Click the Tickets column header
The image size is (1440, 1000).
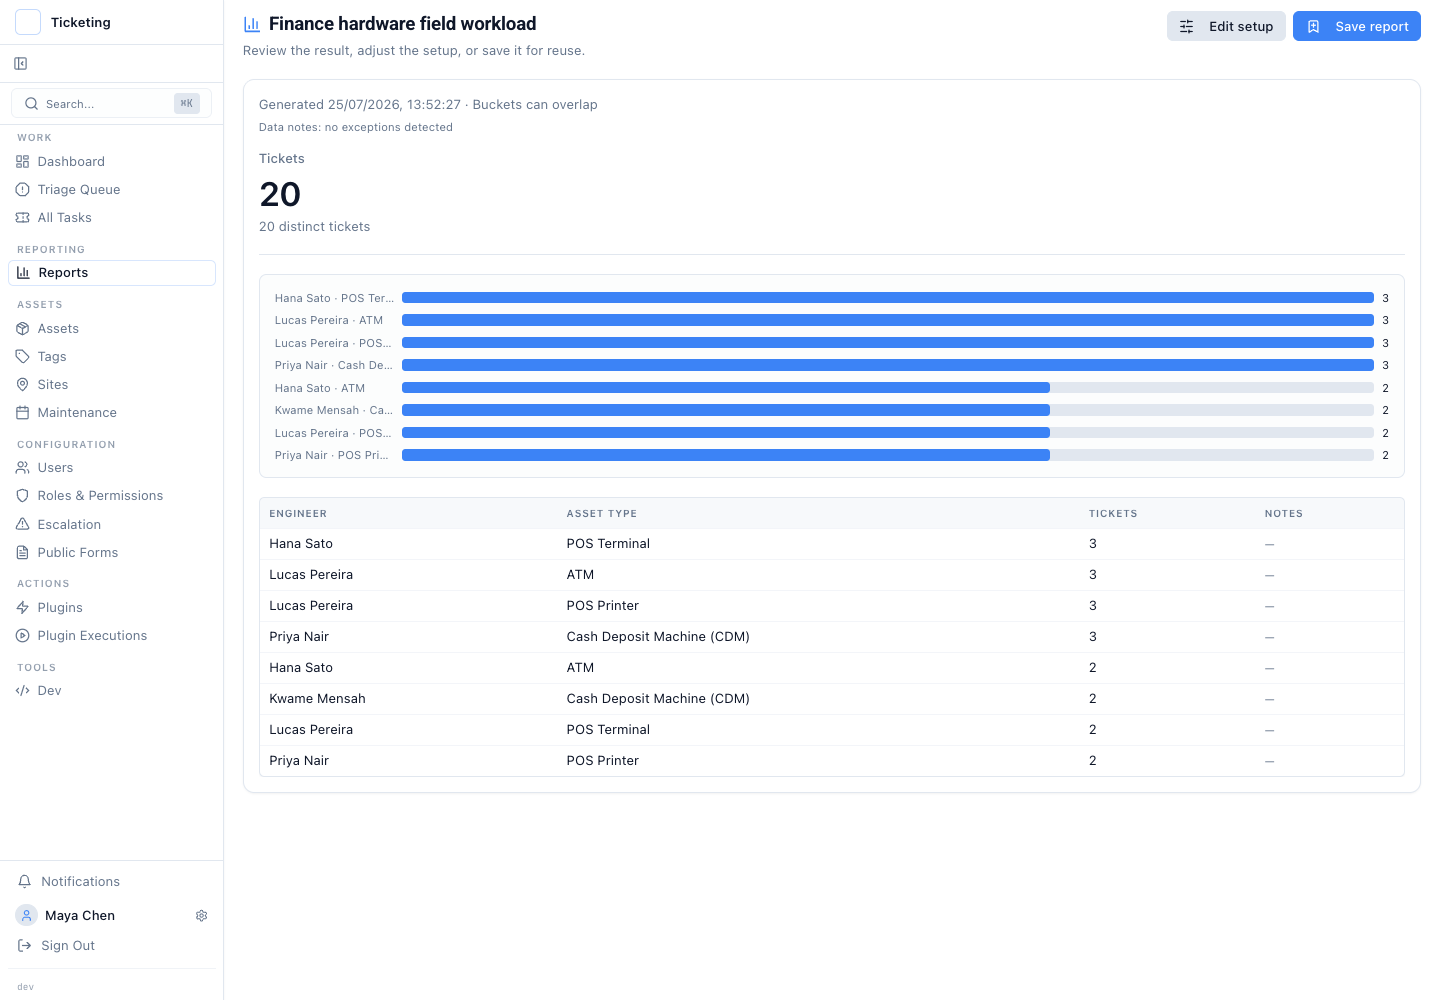pos(1113,514)
